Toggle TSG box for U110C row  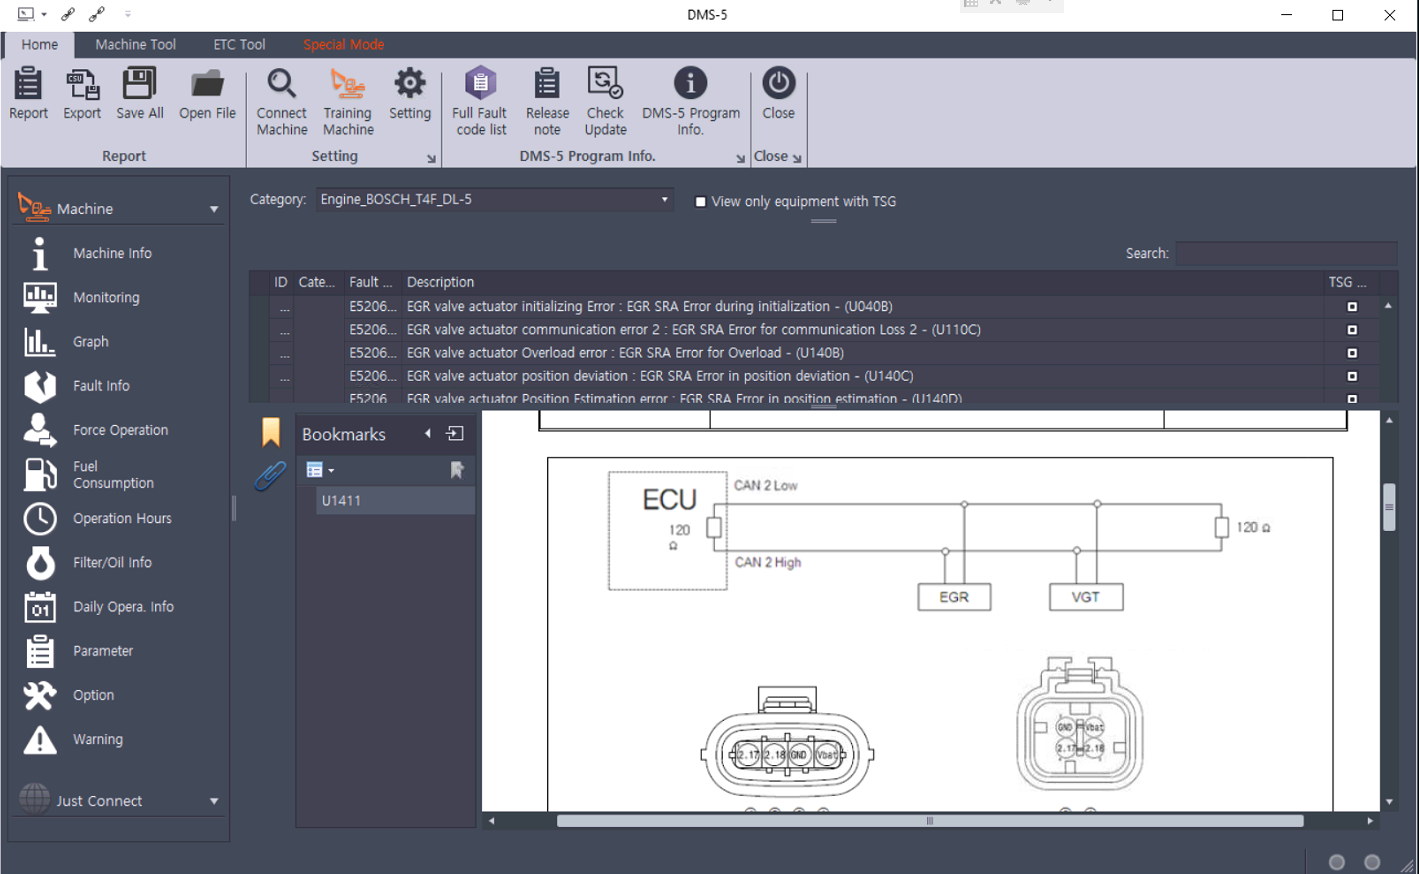pos(1352,330)
